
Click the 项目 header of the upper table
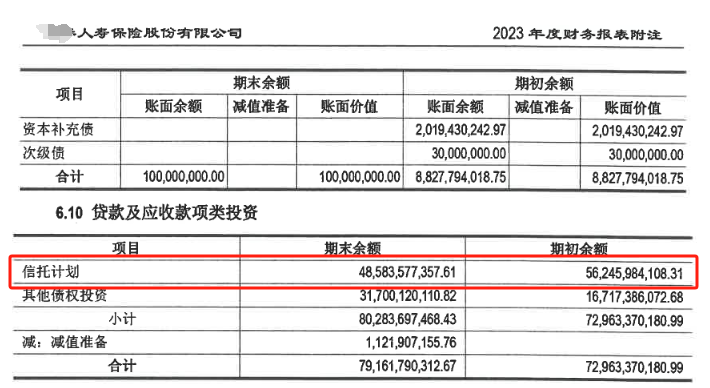70,95
